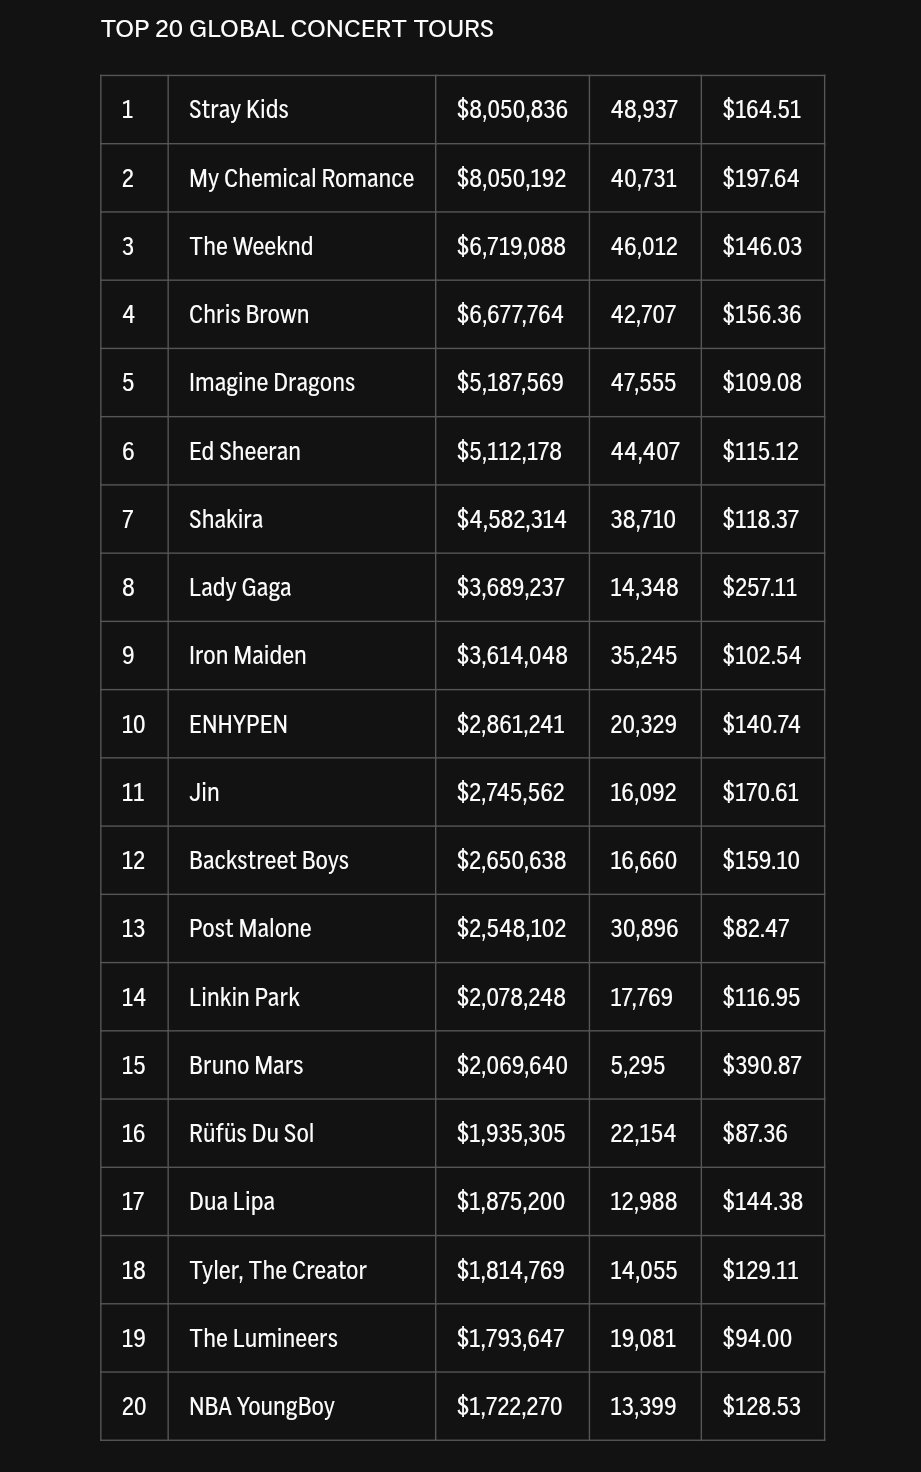
Task: Click the Linkin Park artist cell
Action: coord(244,997)
